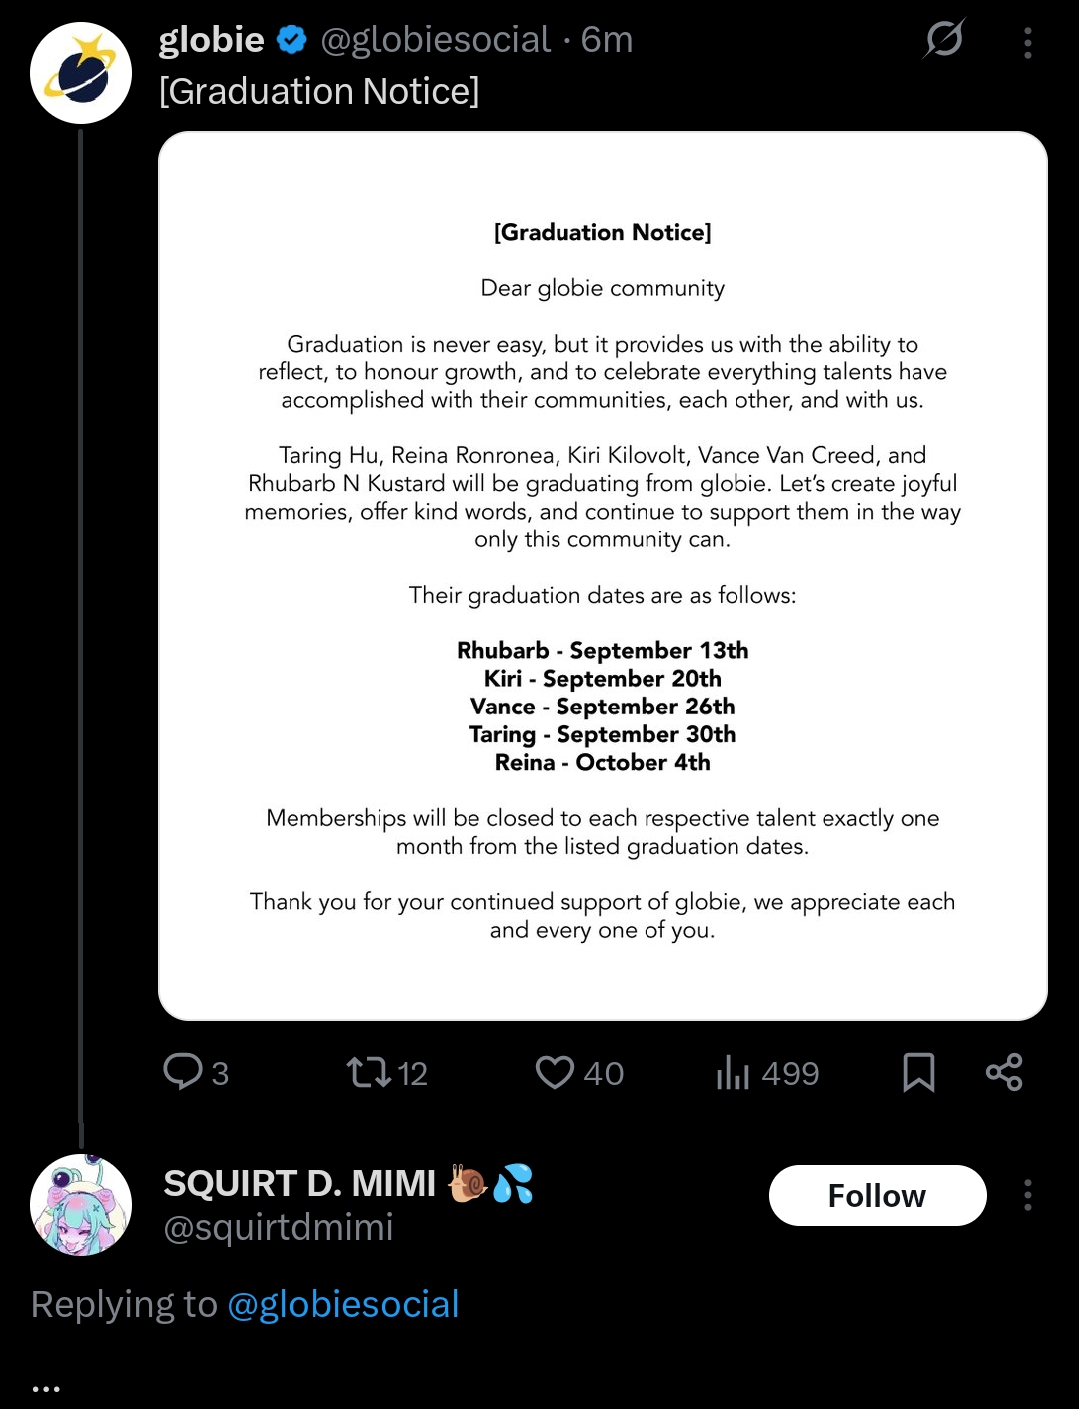Like the Graduation Notice tweet
This screenshot has width=1079, height=1409.
(555, 1072)
